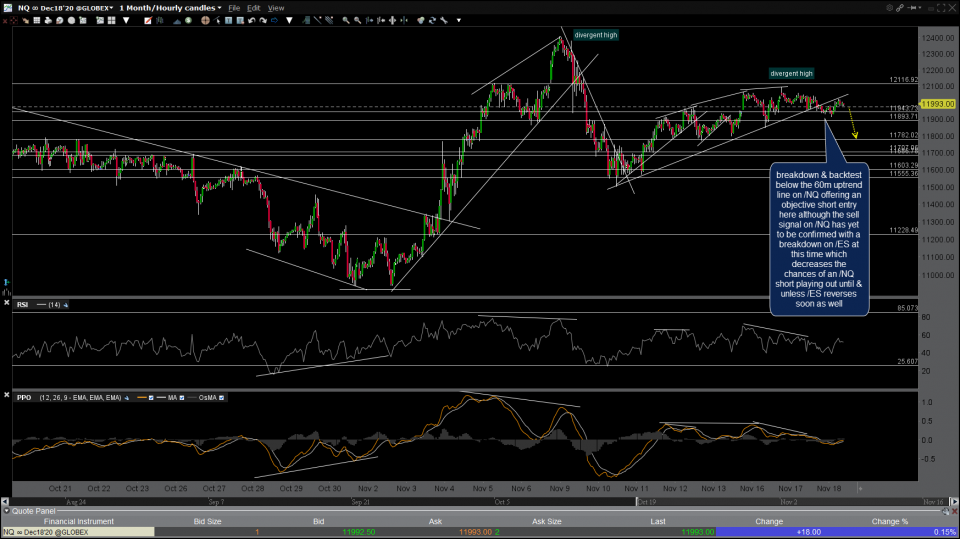Click the 11993.00 current price label

tap(938, 104)
